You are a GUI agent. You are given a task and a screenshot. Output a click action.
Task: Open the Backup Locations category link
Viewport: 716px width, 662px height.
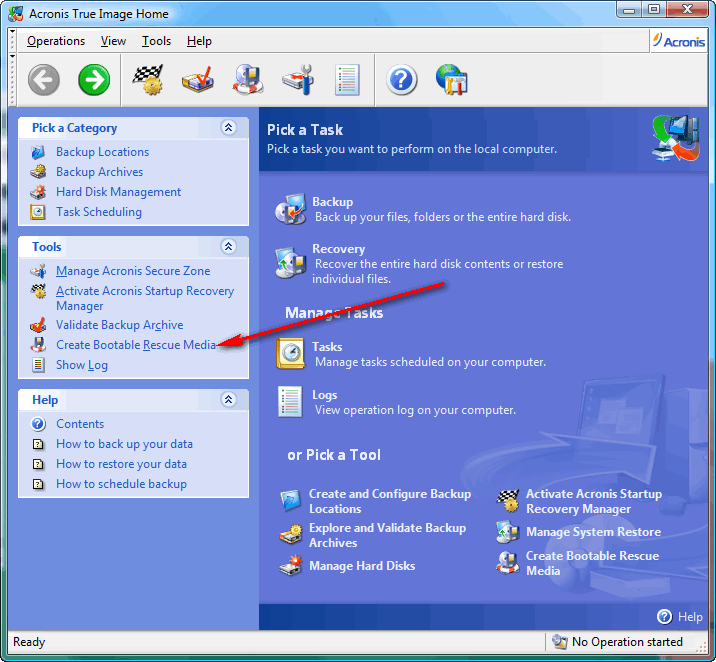(102, 152)
